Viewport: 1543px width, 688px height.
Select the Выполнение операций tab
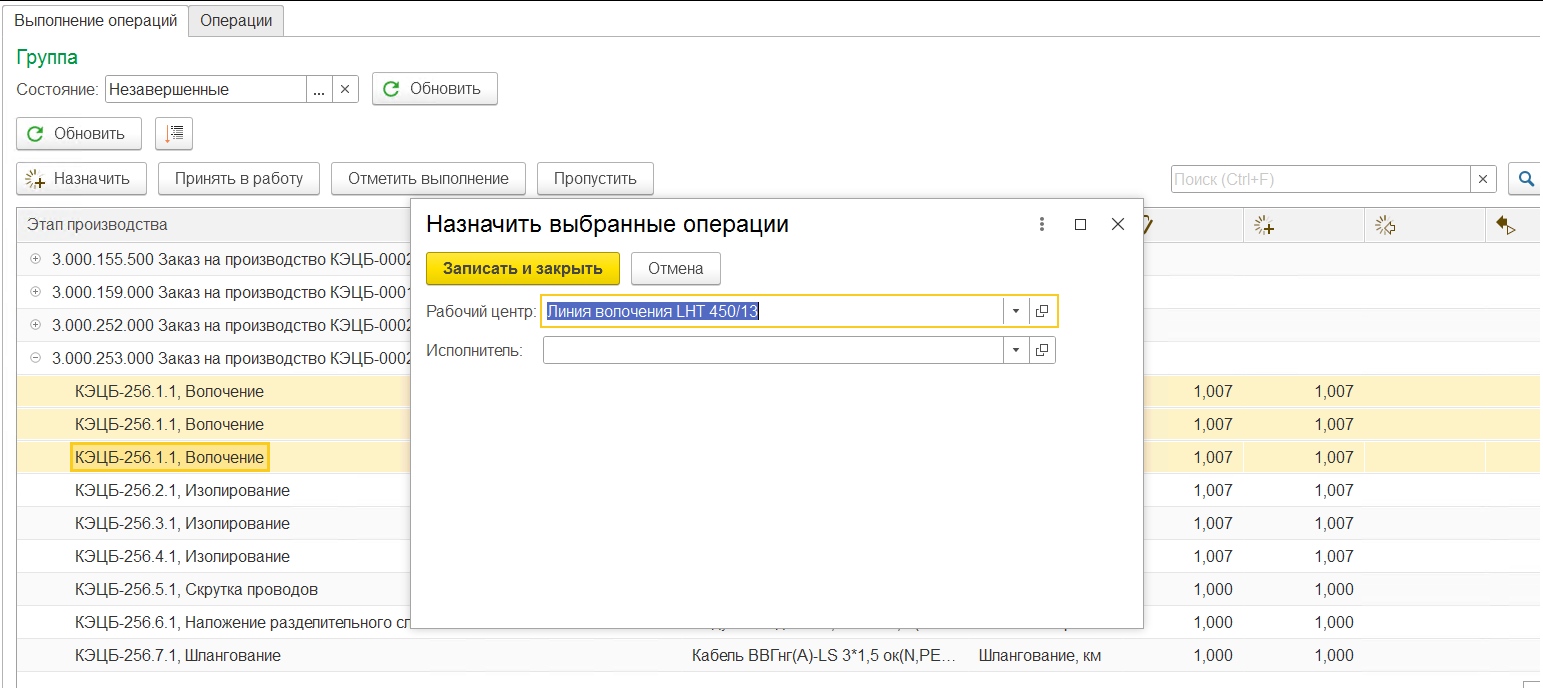pyautogui.click(x=95, y=20)
